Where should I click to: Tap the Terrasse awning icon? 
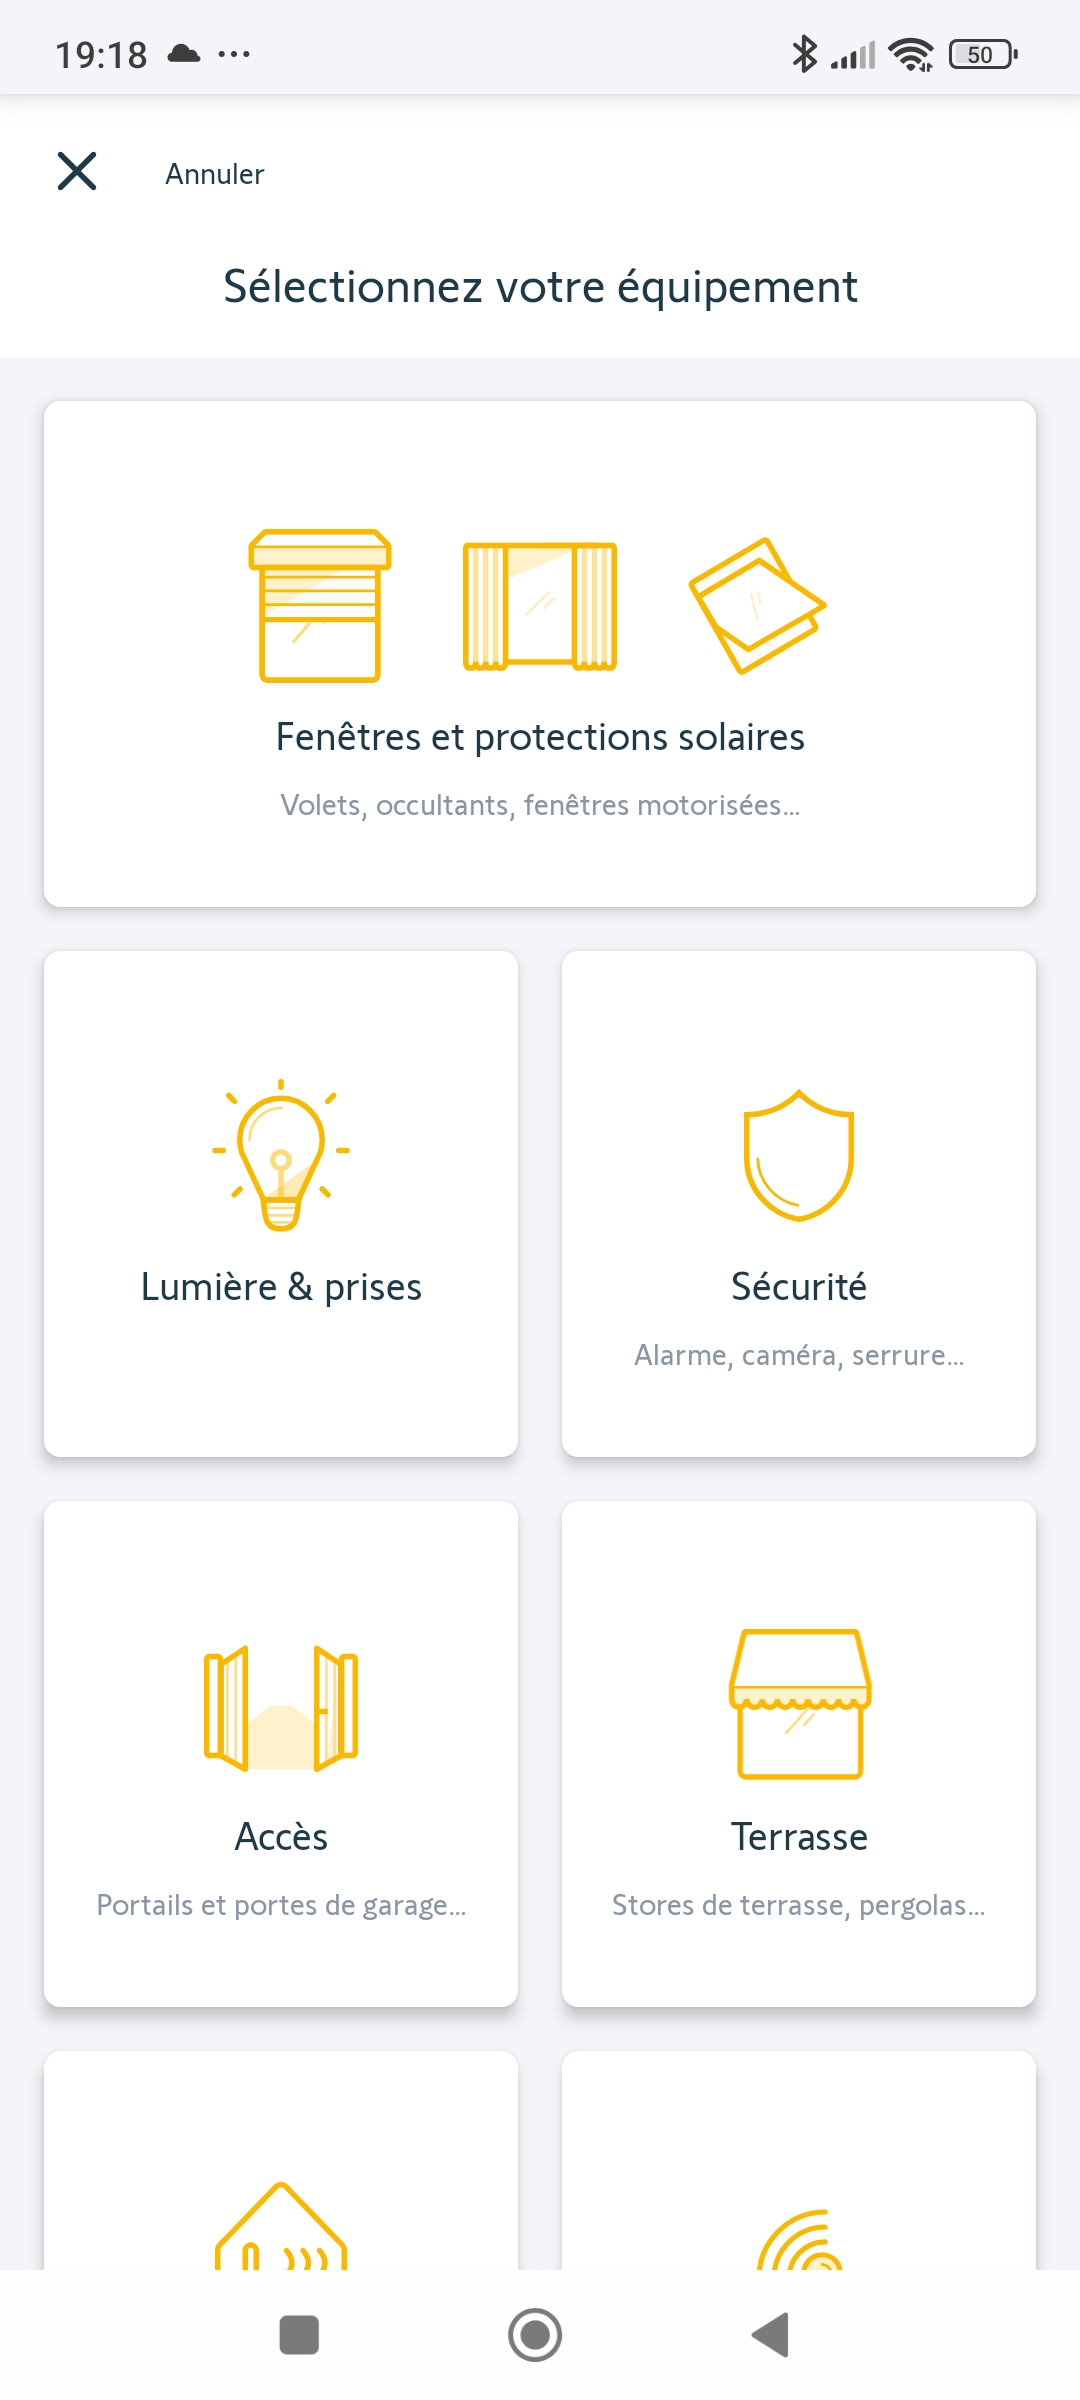tap(799, 1704)
